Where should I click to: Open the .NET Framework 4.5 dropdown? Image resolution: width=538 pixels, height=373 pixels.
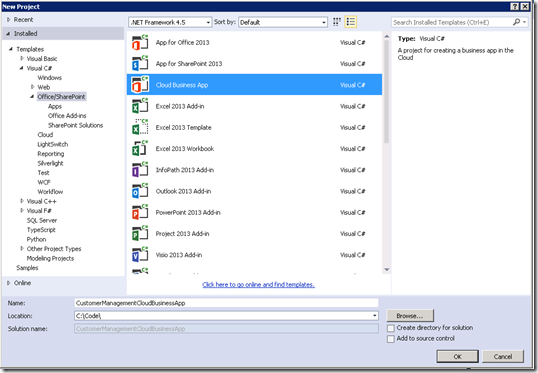coord(171,22)
